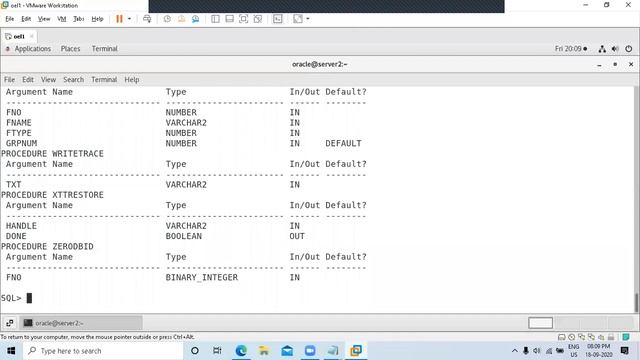This screenshot has width=640, height=360.
Task: Click the send Ctrl+Alt+Del toolbar icon
Action: (x=147, y=19)
